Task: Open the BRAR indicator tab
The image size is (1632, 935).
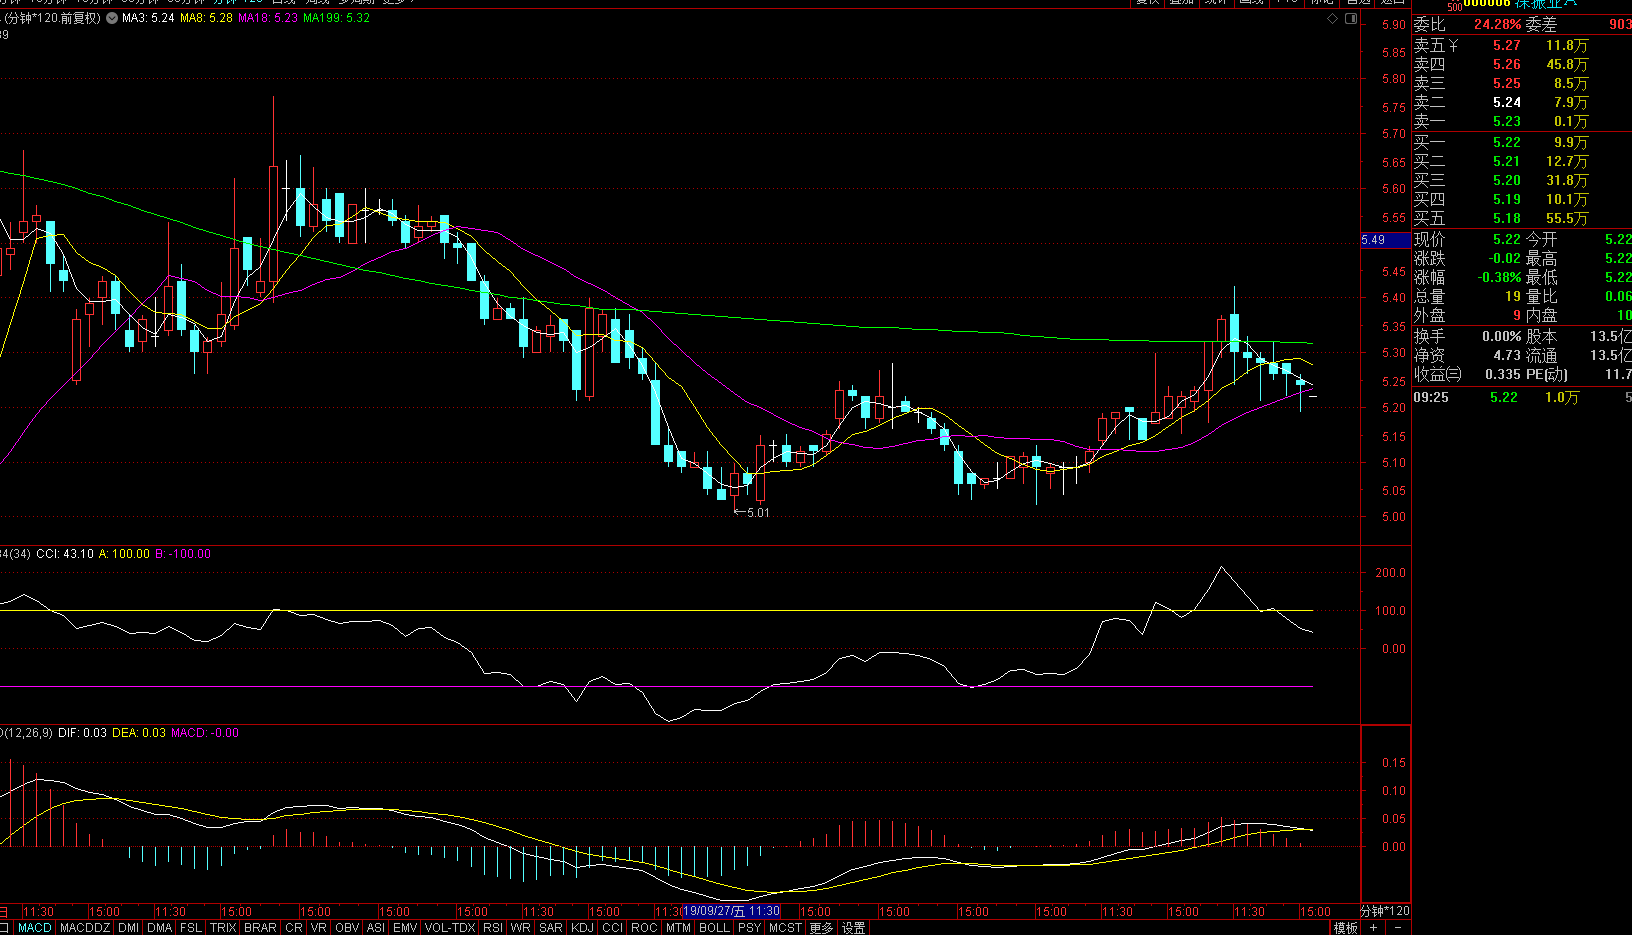Action: (x=260, y=928)
